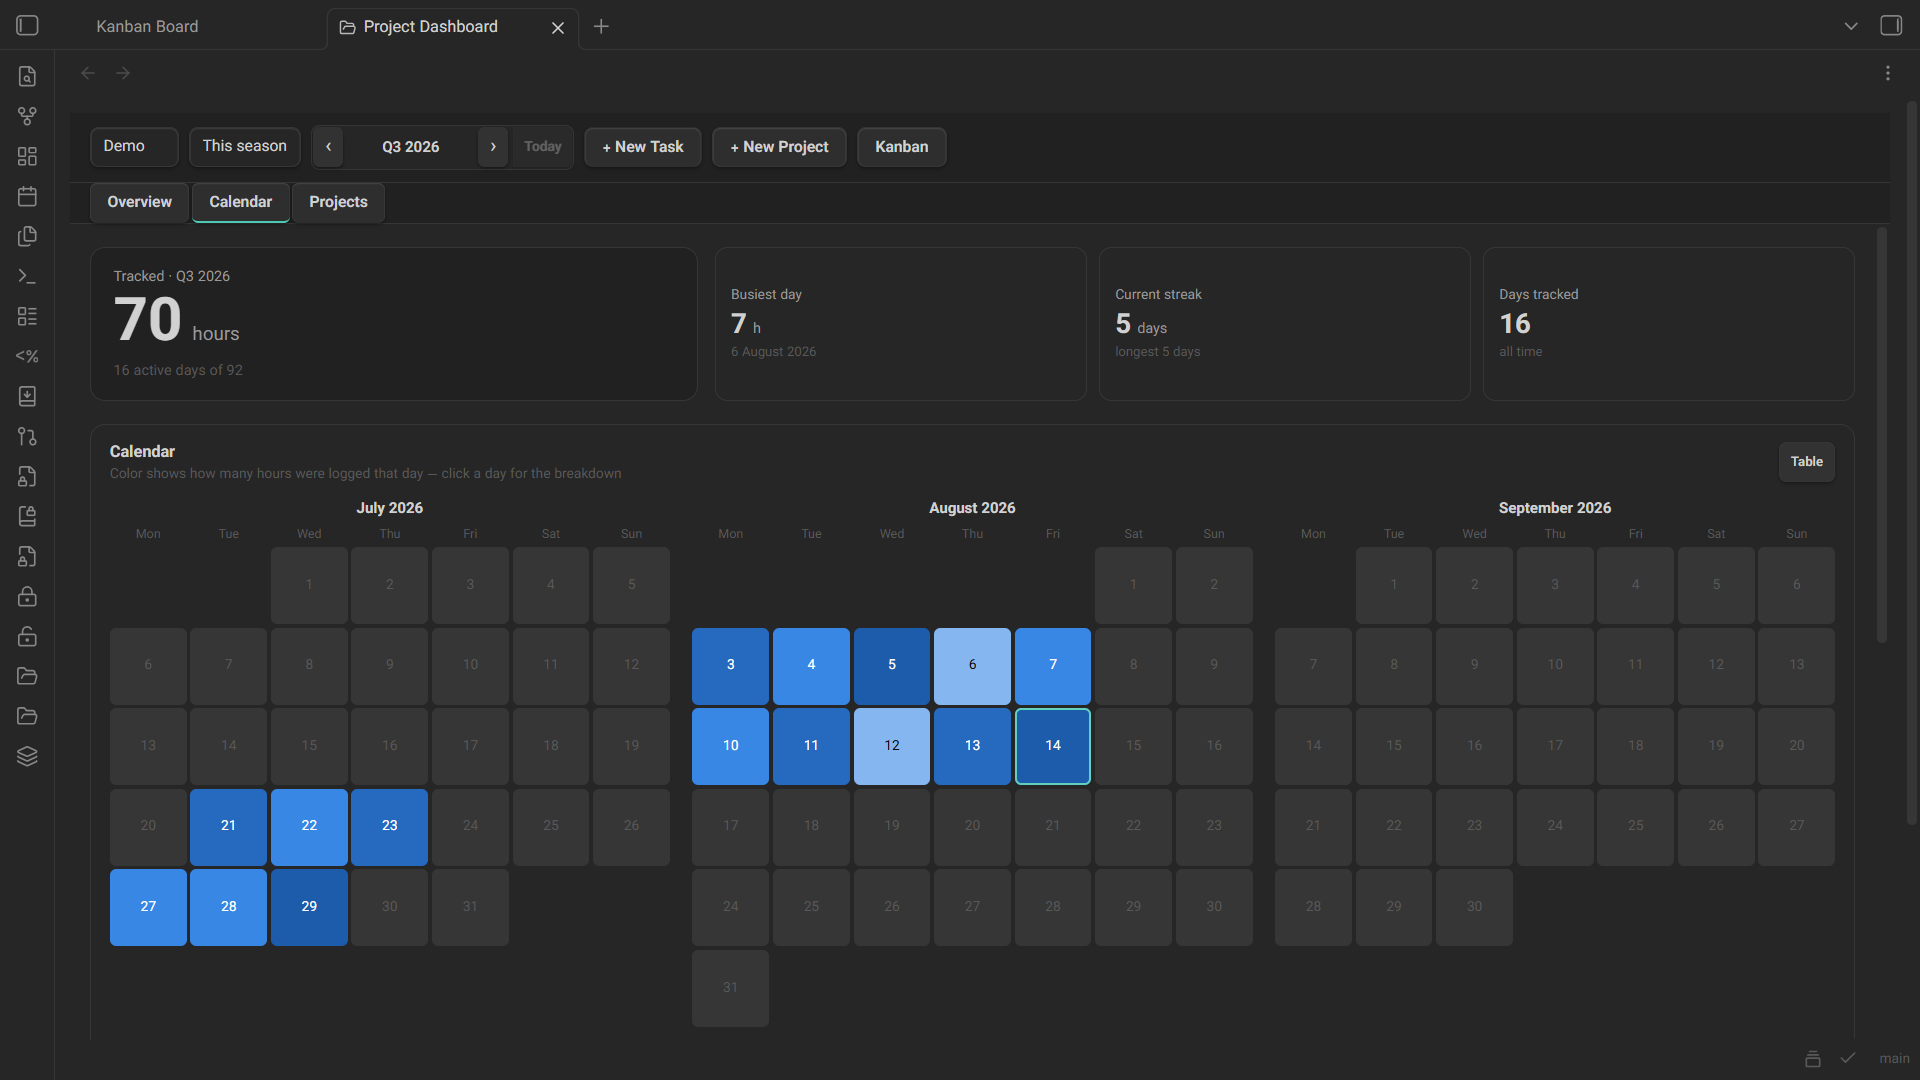Viewport: 1920px width, 1080px height.
Task: Select the Calendar tab
Action: [241, 202]
